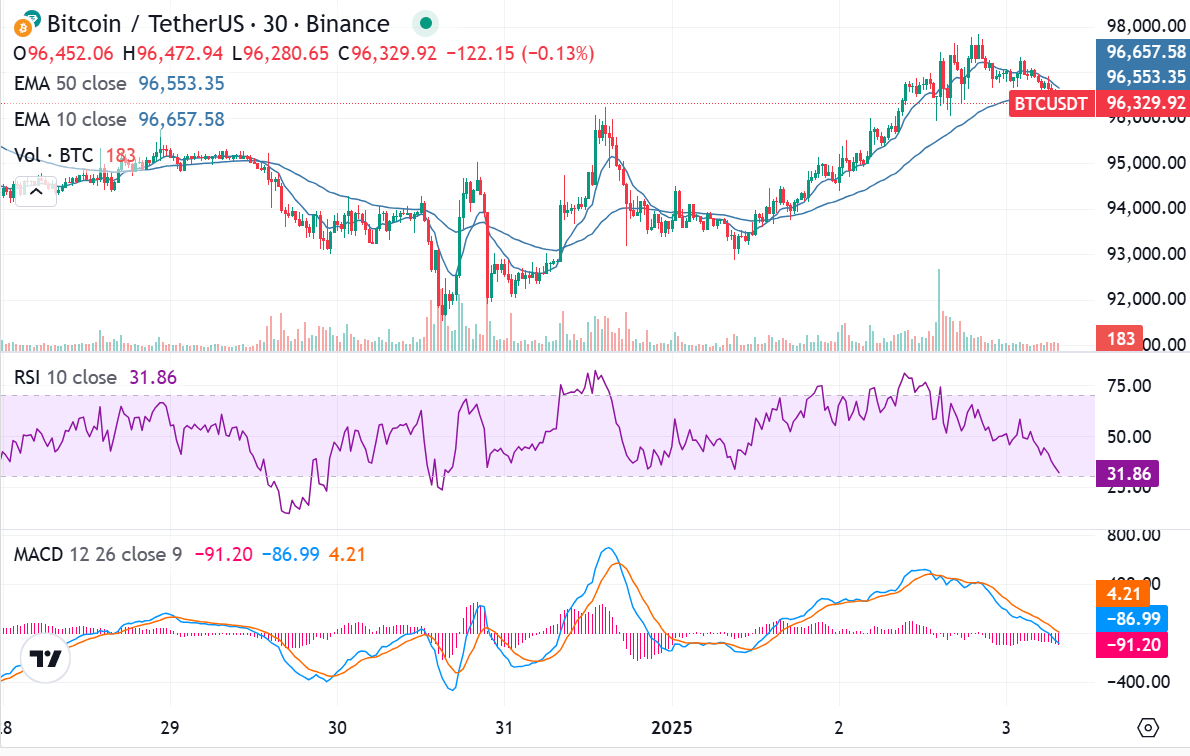
Task: Select the Vol · BTC legend label
Action: point(53,156)
